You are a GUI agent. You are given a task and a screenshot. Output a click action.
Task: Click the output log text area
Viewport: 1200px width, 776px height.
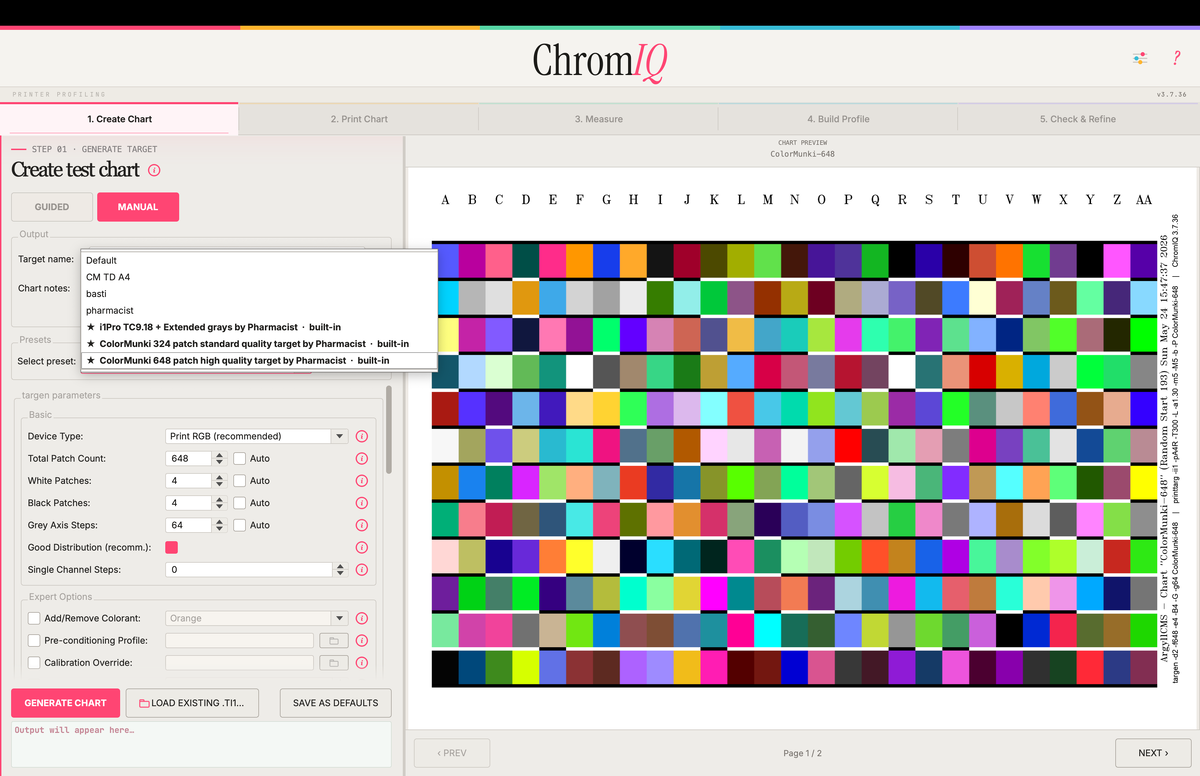201,745
